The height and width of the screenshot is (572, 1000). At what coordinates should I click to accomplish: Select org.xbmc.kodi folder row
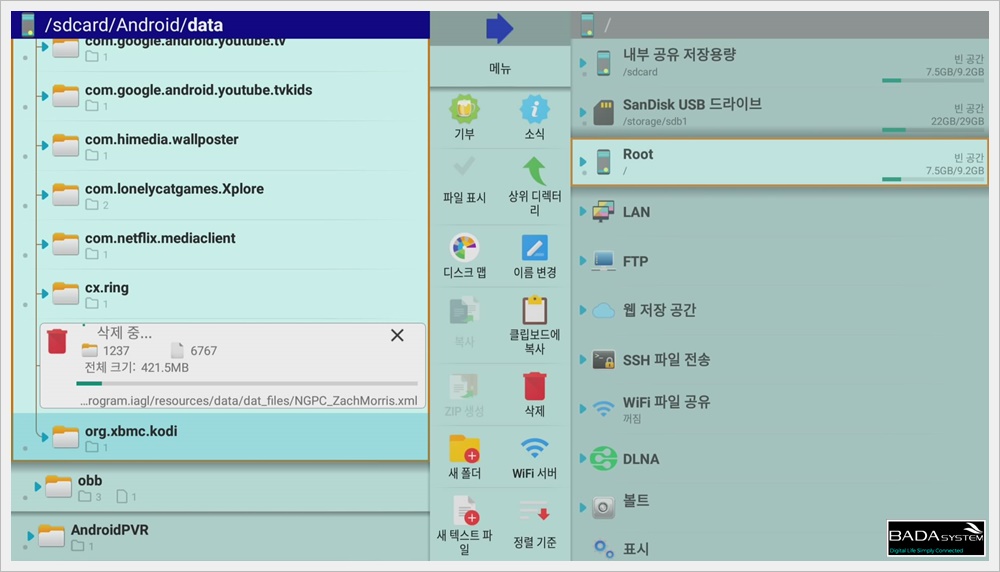220,437
